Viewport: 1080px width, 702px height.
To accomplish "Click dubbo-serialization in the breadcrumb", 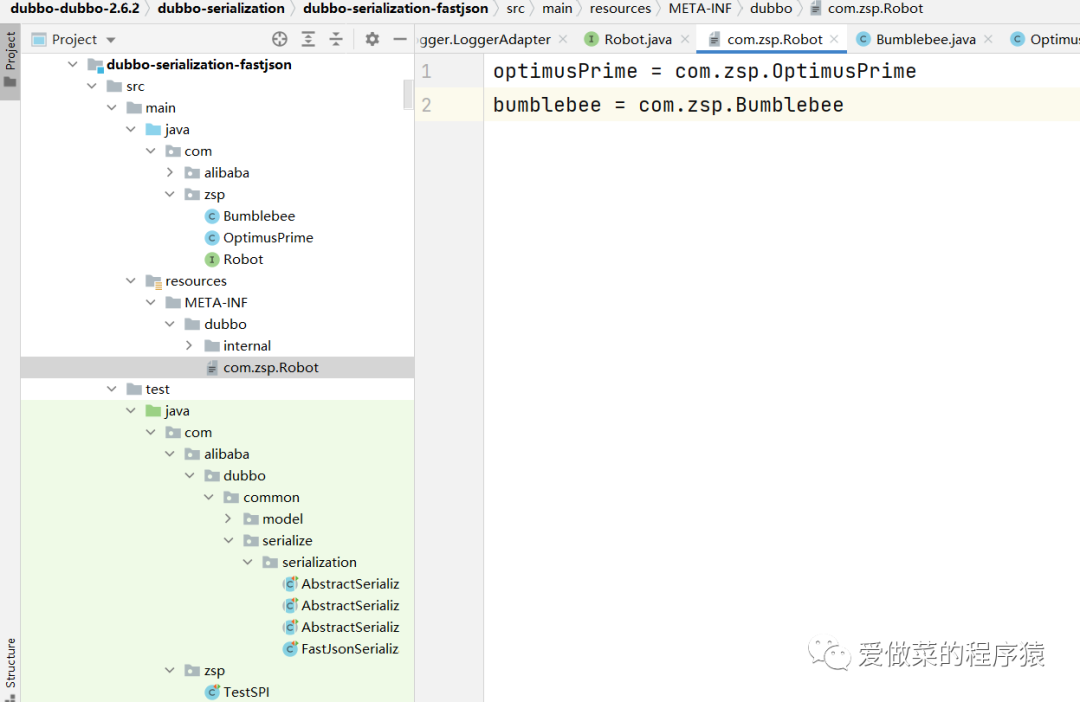I will coord(221,8).
